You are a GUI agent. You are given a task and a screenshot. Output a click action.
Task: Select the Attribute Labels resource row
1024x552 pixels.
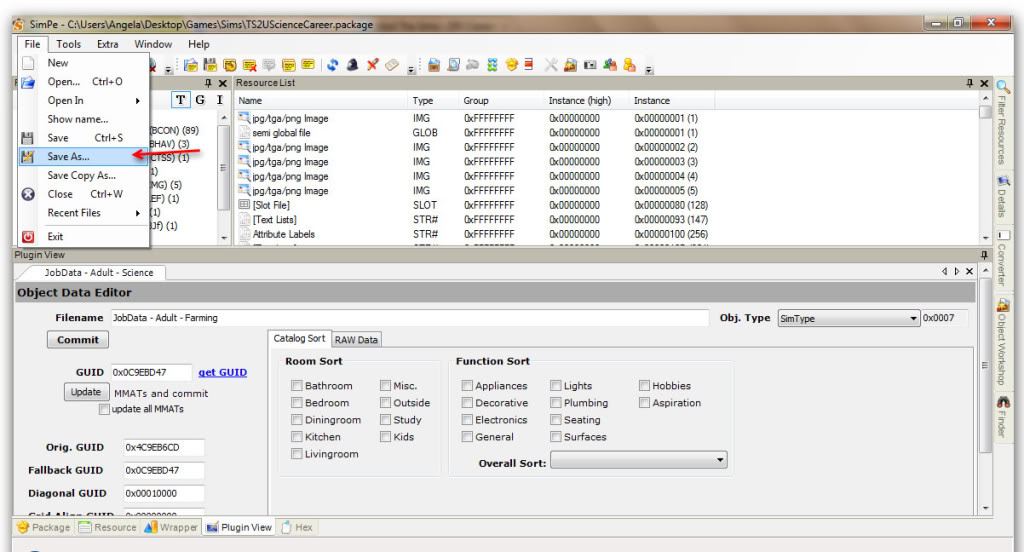click(x=473, y=234)
